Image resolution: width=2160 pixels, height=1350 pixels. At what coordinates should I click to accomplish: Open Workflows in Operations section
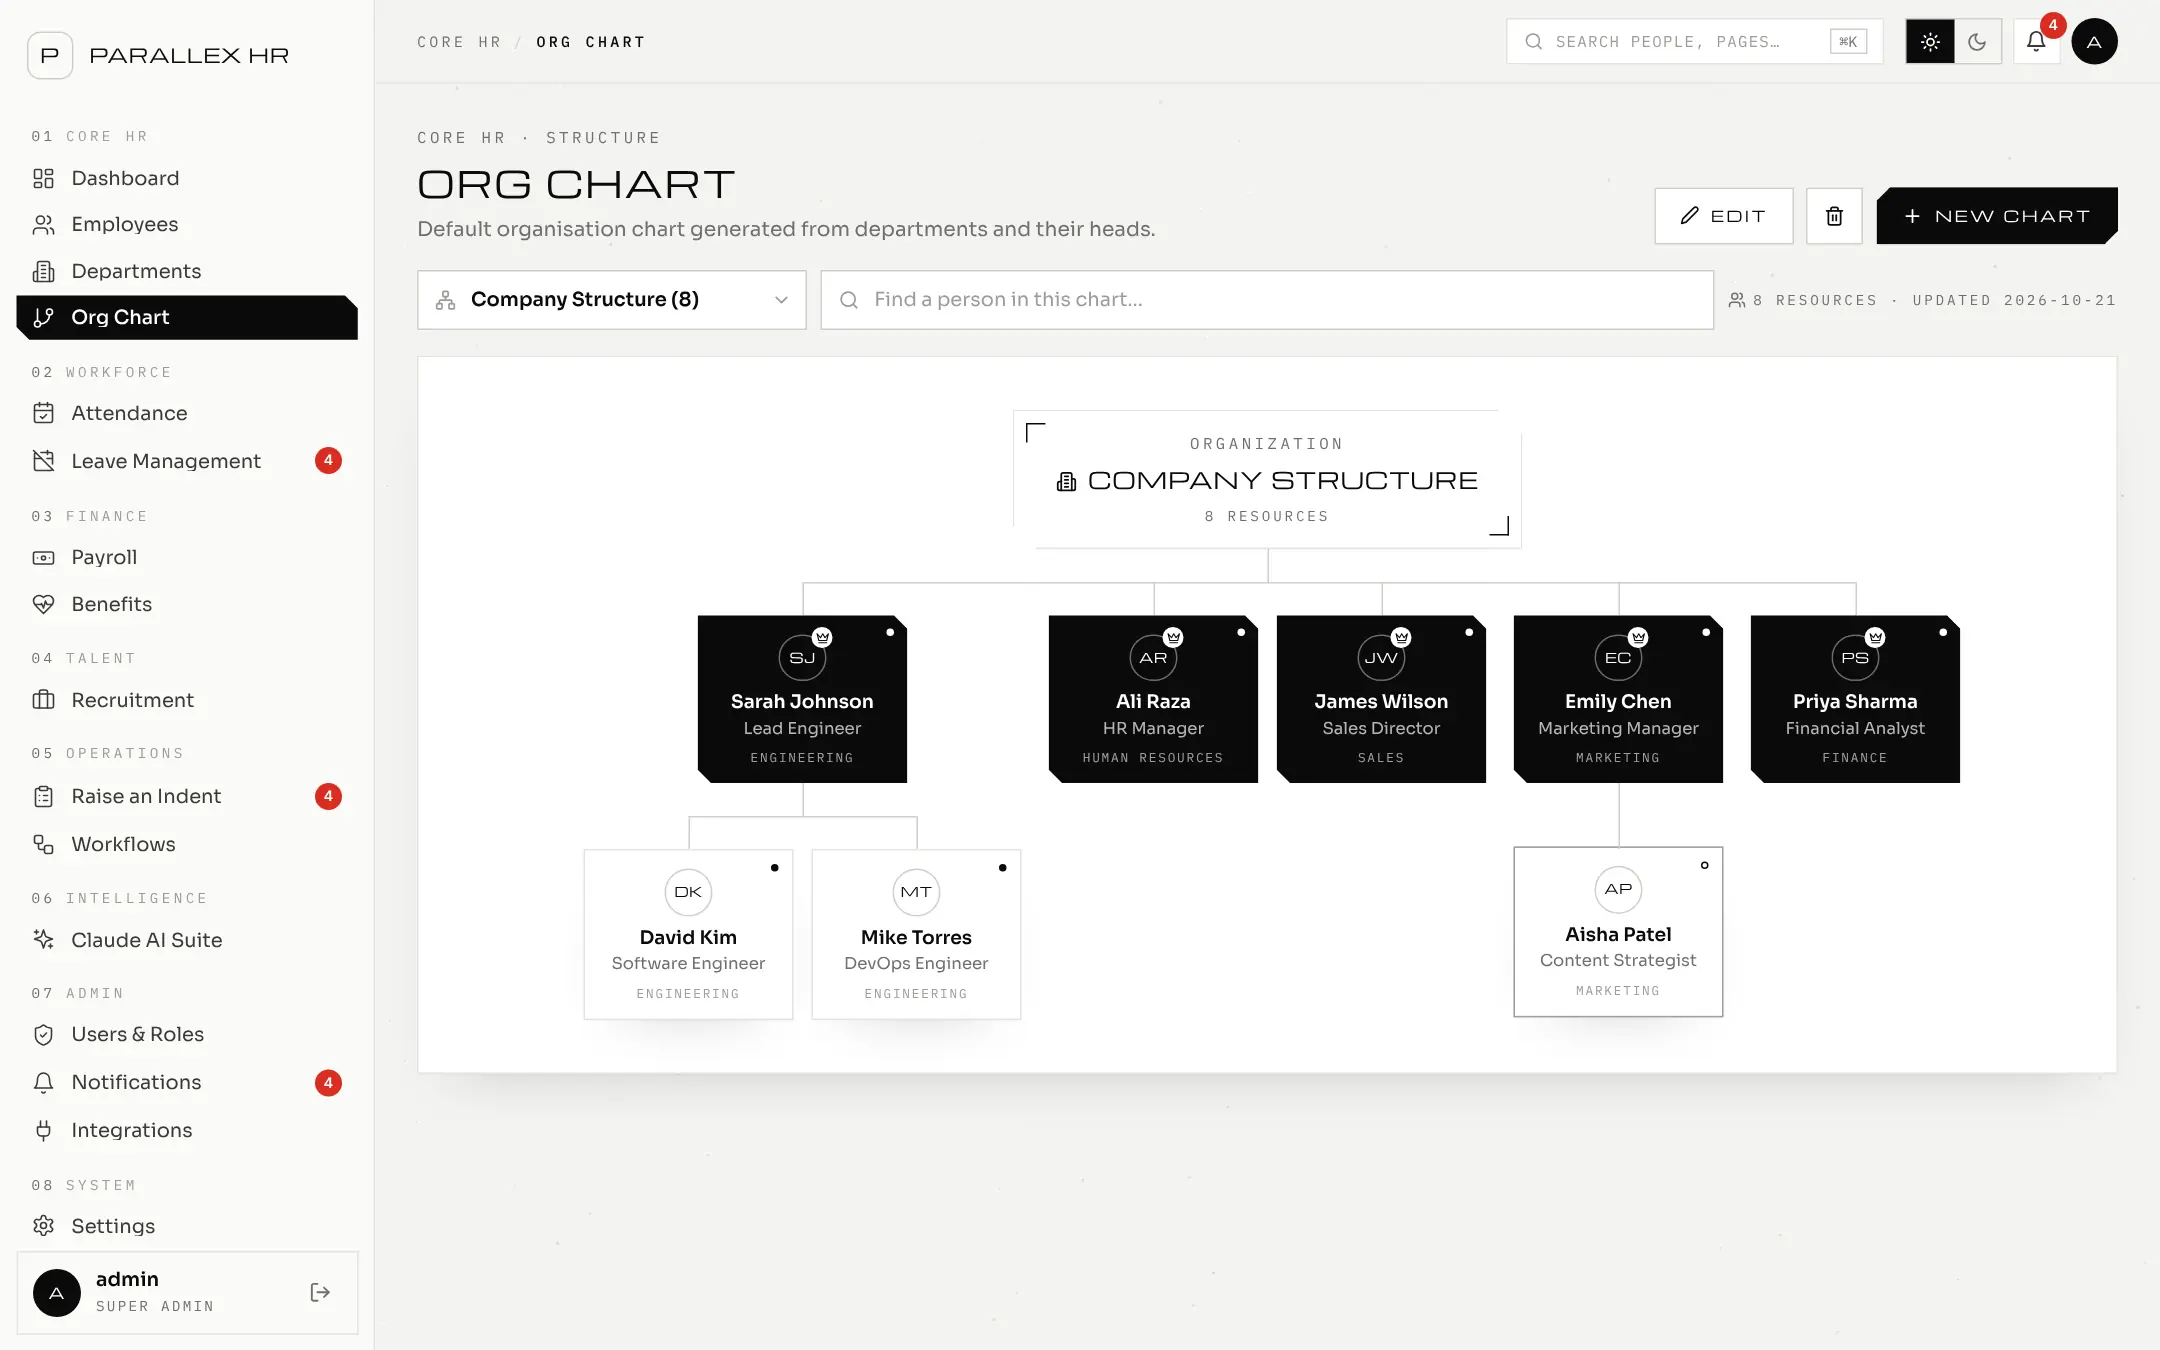pyautogui.click(x=187, y=844)
